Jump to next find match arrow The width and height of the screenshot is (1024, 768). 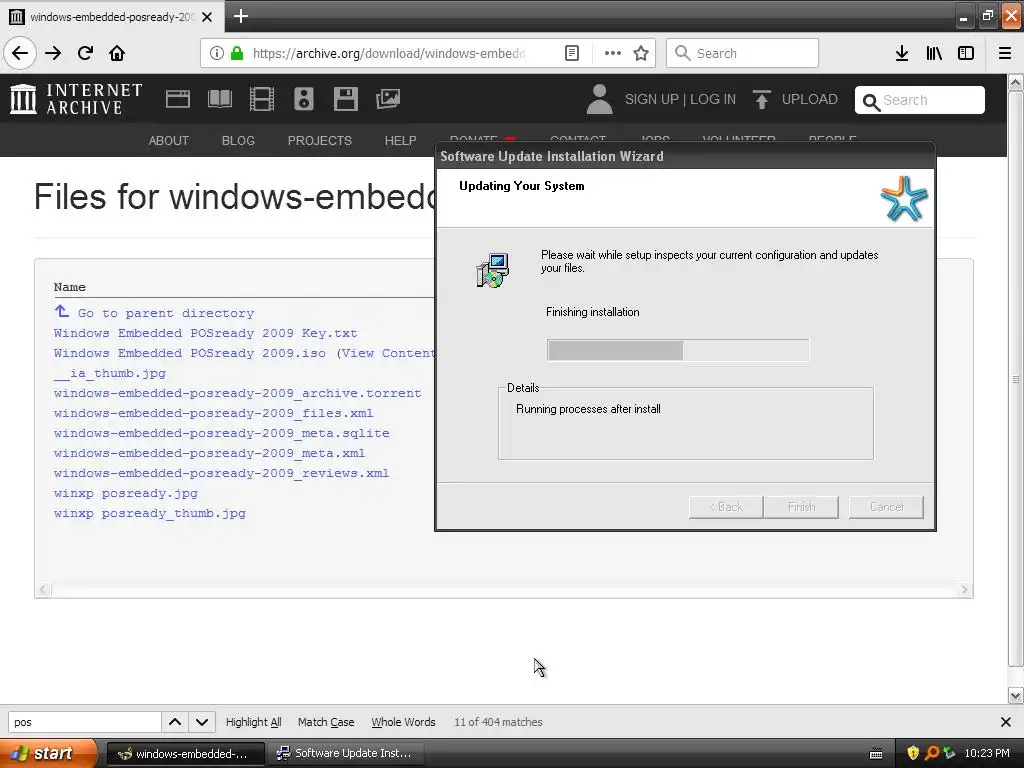(x=202, y=722)
